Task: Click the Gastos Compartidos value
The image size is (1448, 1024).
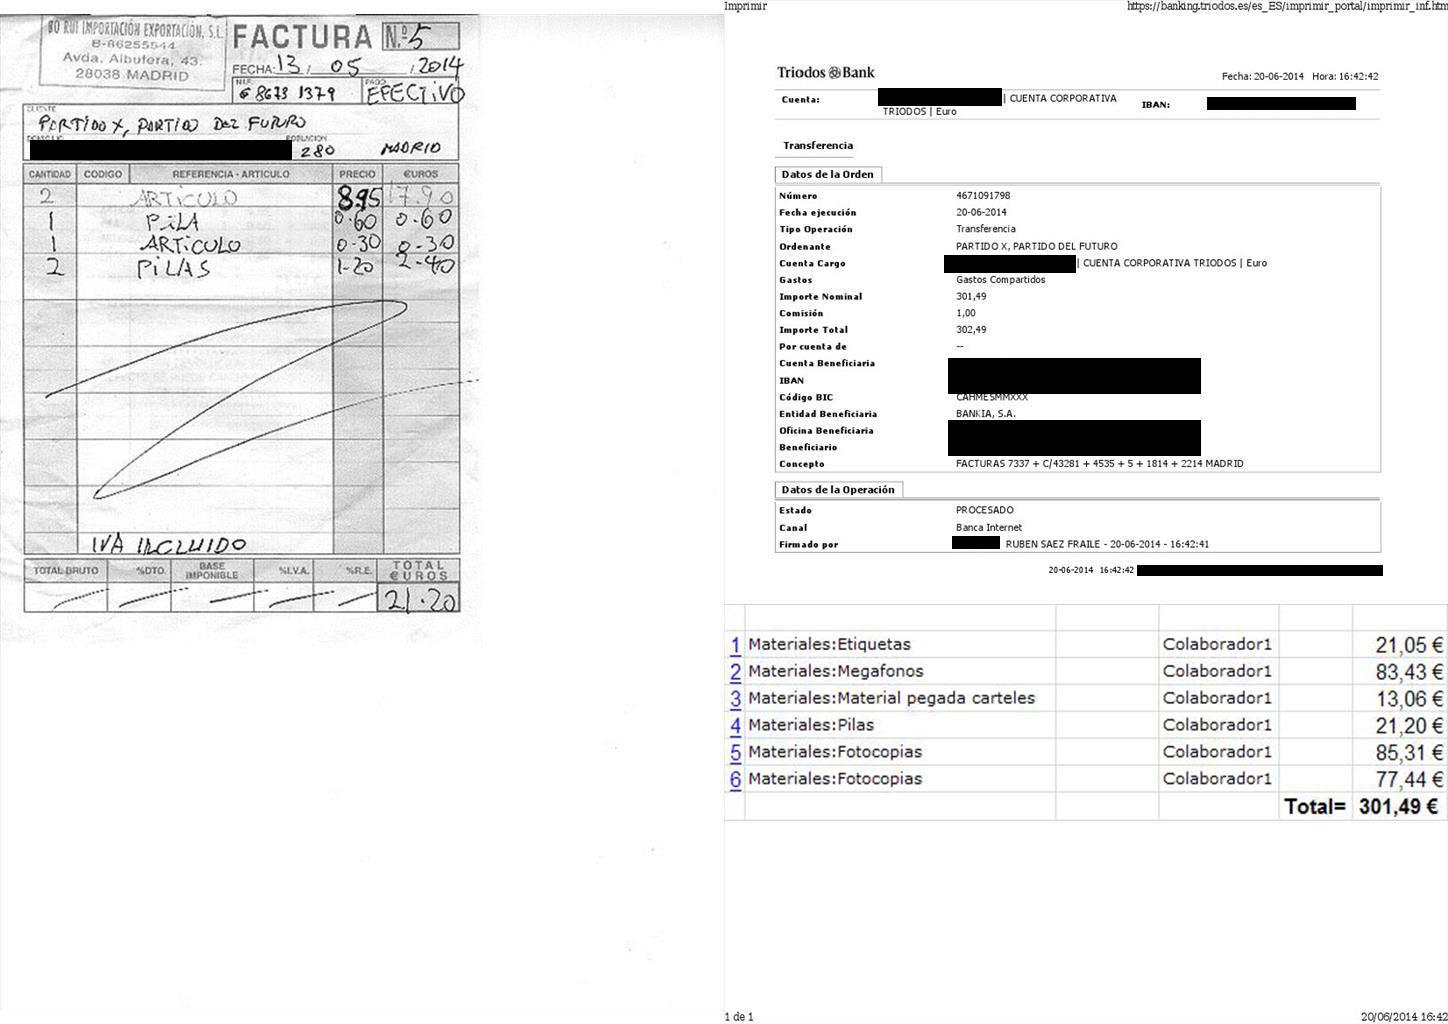Action: (1001, 280)
